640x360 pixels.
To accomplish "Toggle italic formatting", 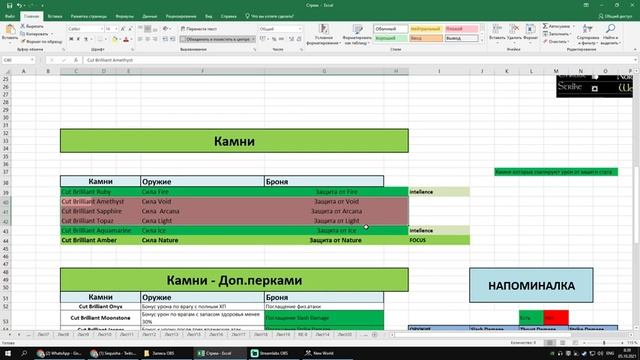I will point(78,39).
